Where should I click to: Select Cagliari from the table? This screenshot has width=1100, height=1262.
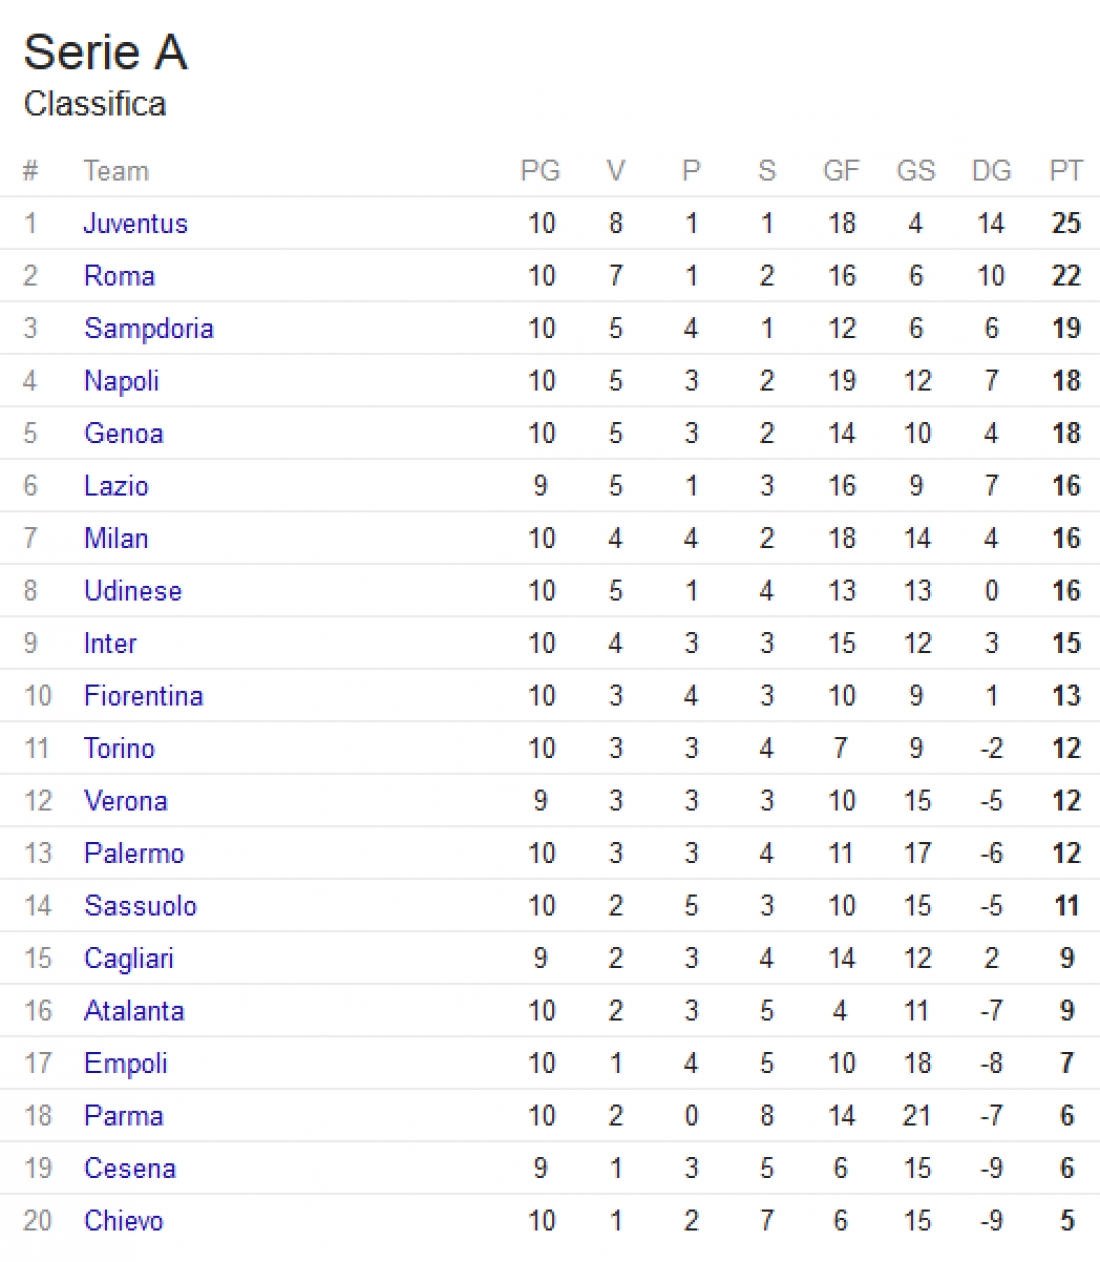click(128, 958)
